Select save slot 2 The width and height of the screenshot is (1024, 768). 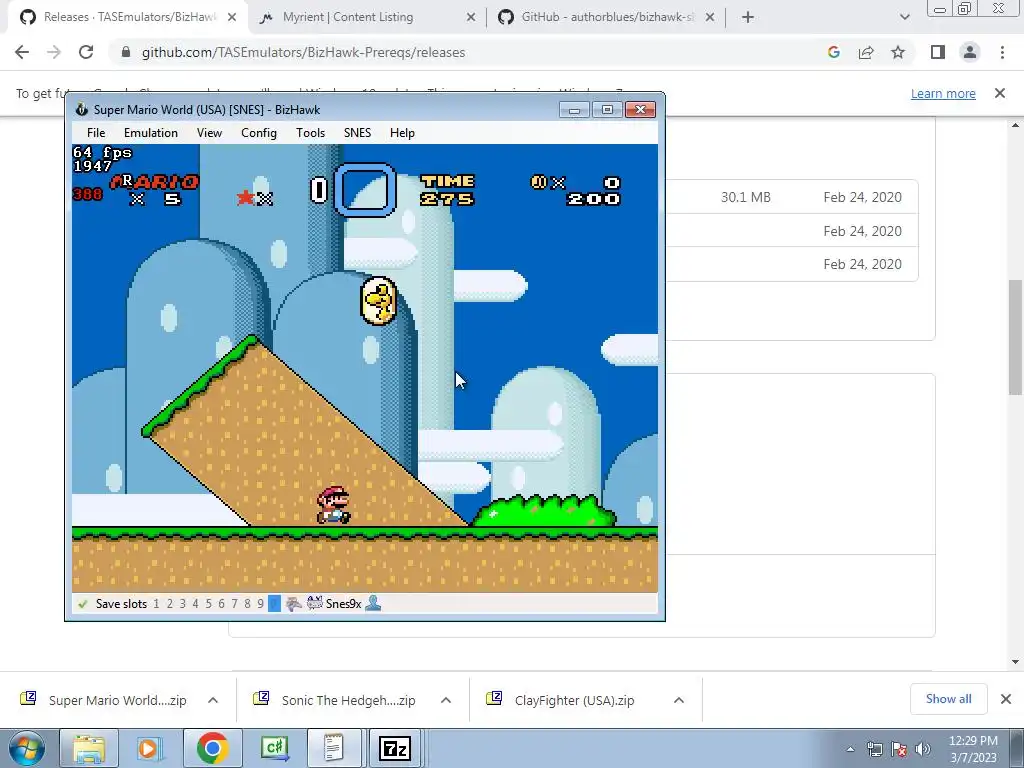click(169, 604)
